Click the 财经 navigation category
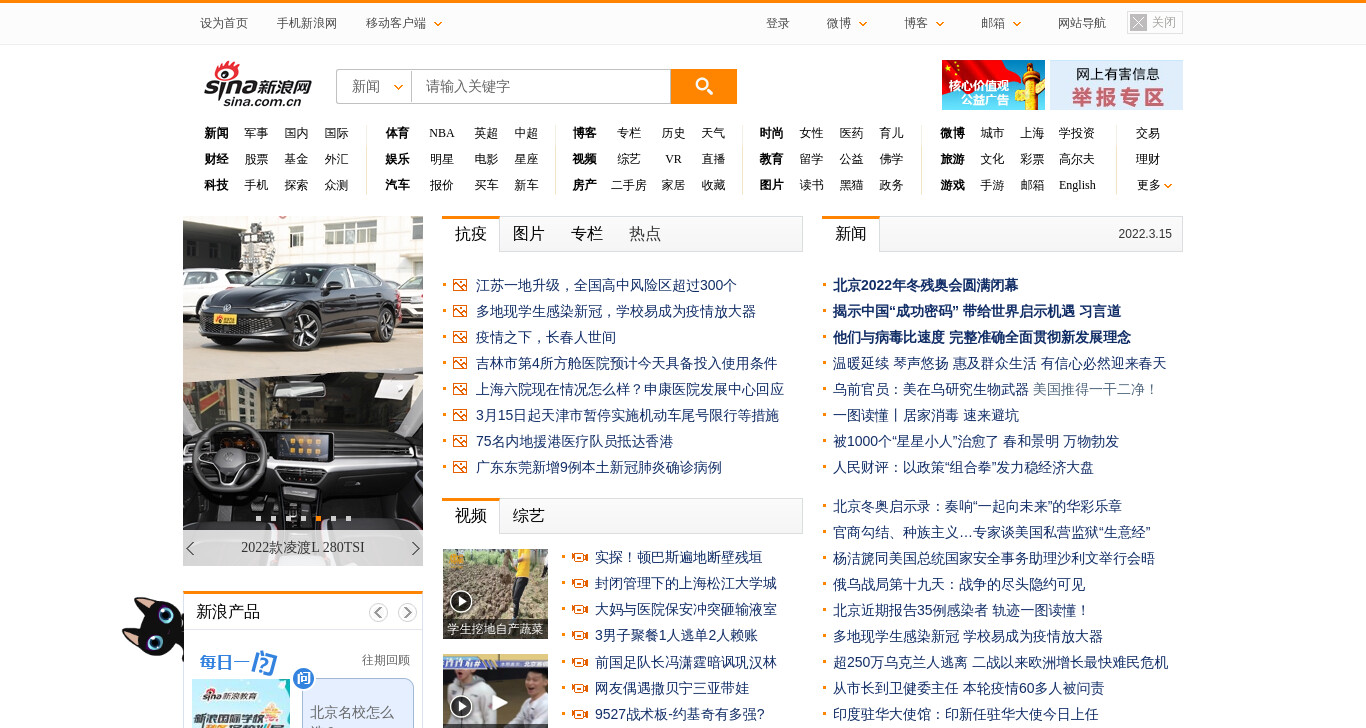The image size is (1366, 728). click(216, 159)
